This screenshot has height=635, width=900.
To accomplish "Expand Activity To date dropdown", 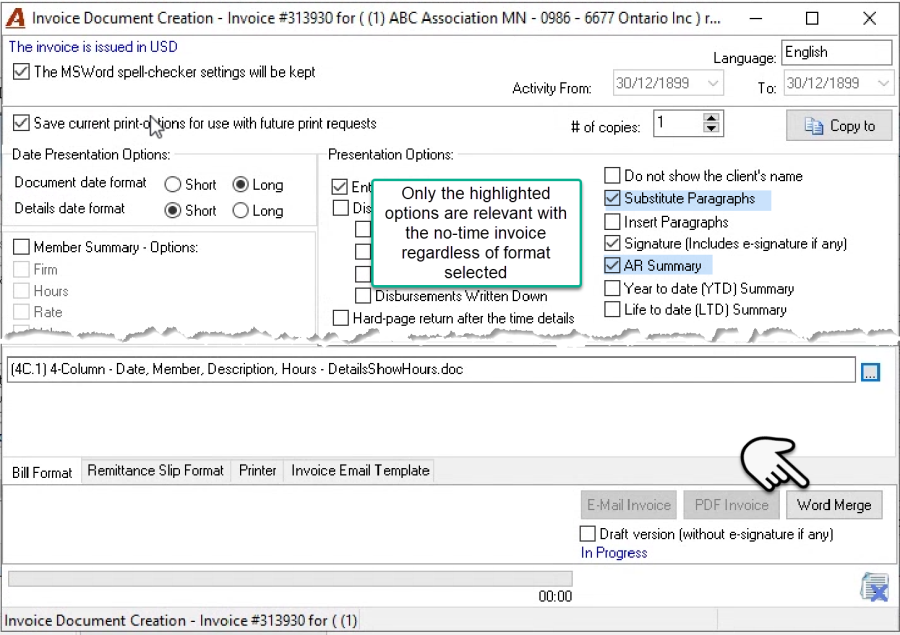I will point(883,83).
